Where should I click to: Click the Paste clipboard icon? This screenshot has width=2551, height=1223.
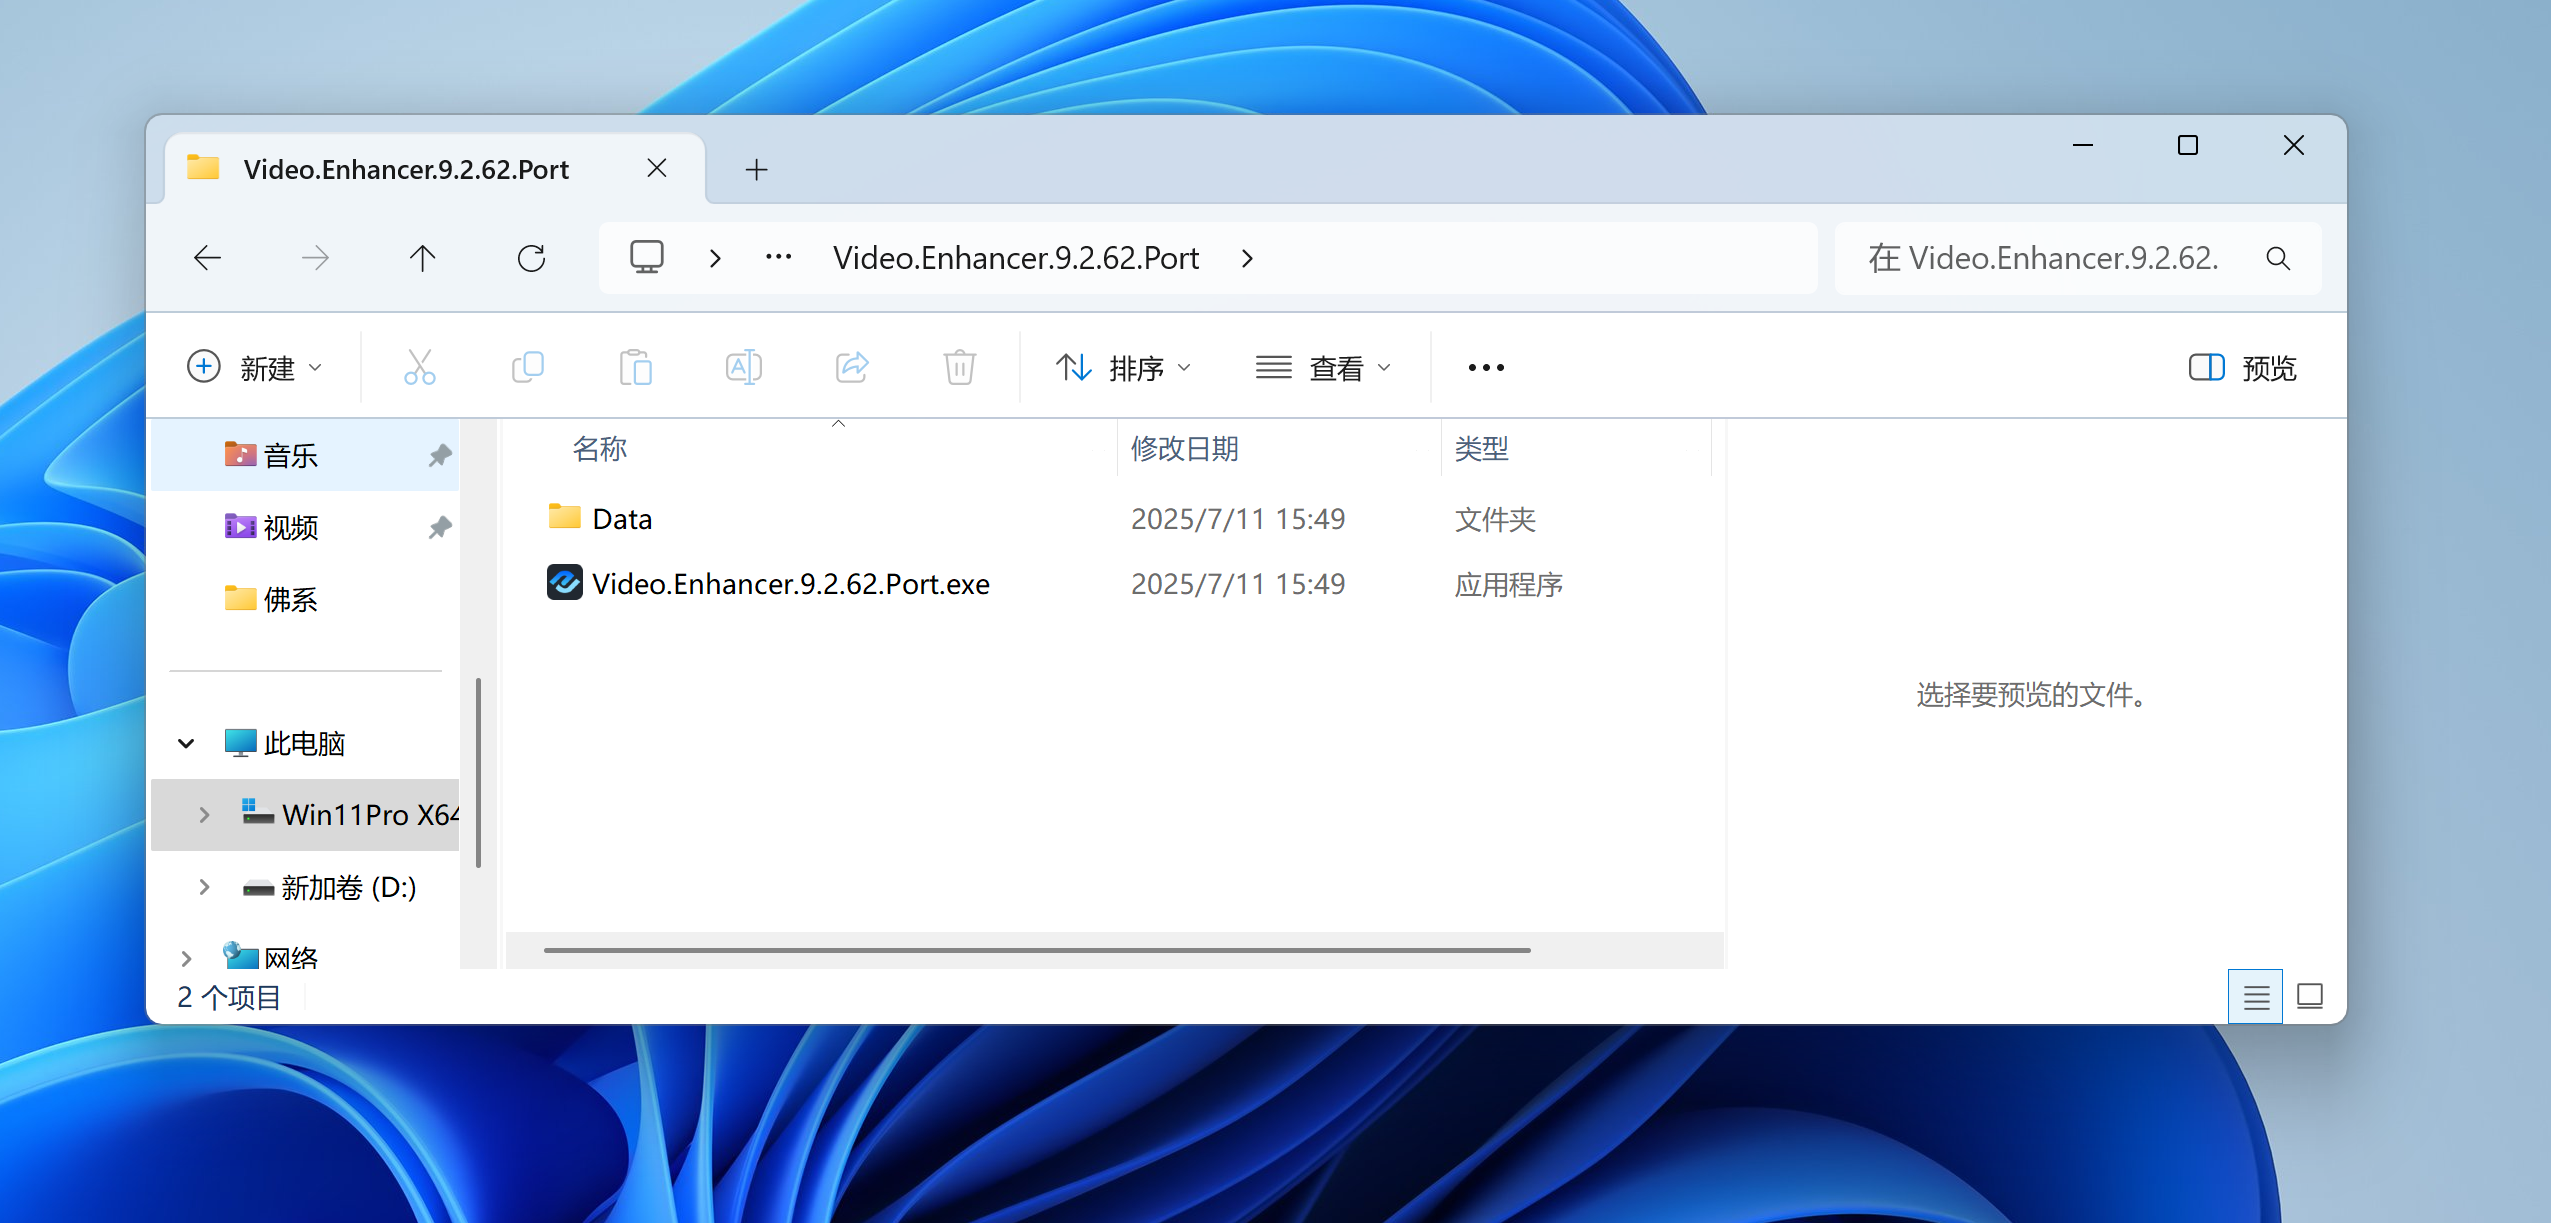coord(635,367)
